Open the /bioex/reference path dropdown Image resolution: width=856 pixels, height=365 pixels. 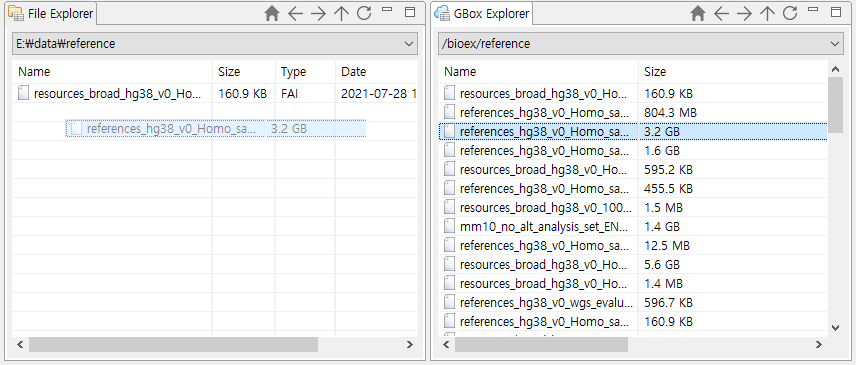835,44
